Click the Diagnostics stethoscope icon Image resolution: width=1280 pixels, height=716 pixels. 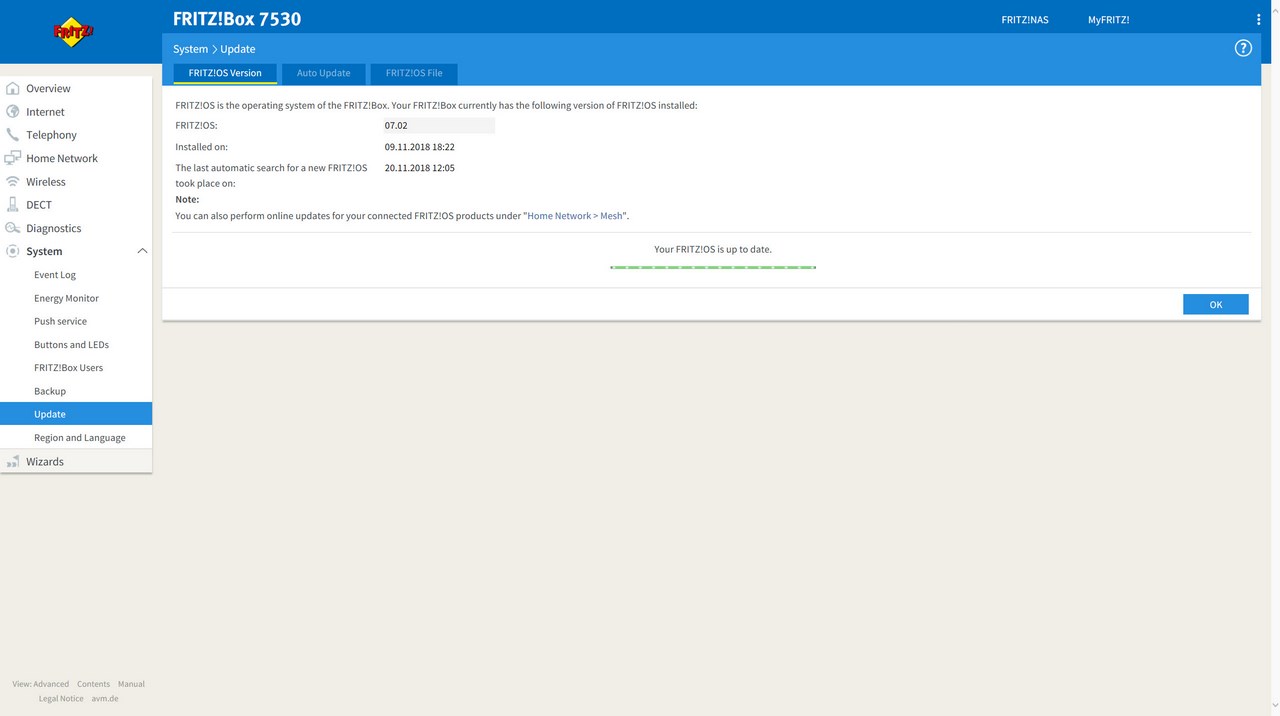point(13,228)
